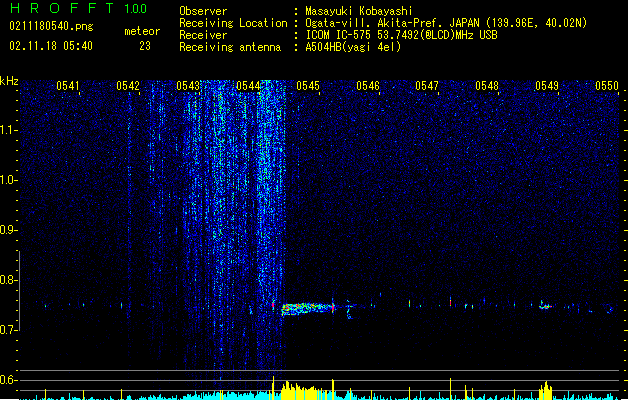Click the 0547 time marker
The width and height of the screenshot is (629, 400).
pos(427,85)
